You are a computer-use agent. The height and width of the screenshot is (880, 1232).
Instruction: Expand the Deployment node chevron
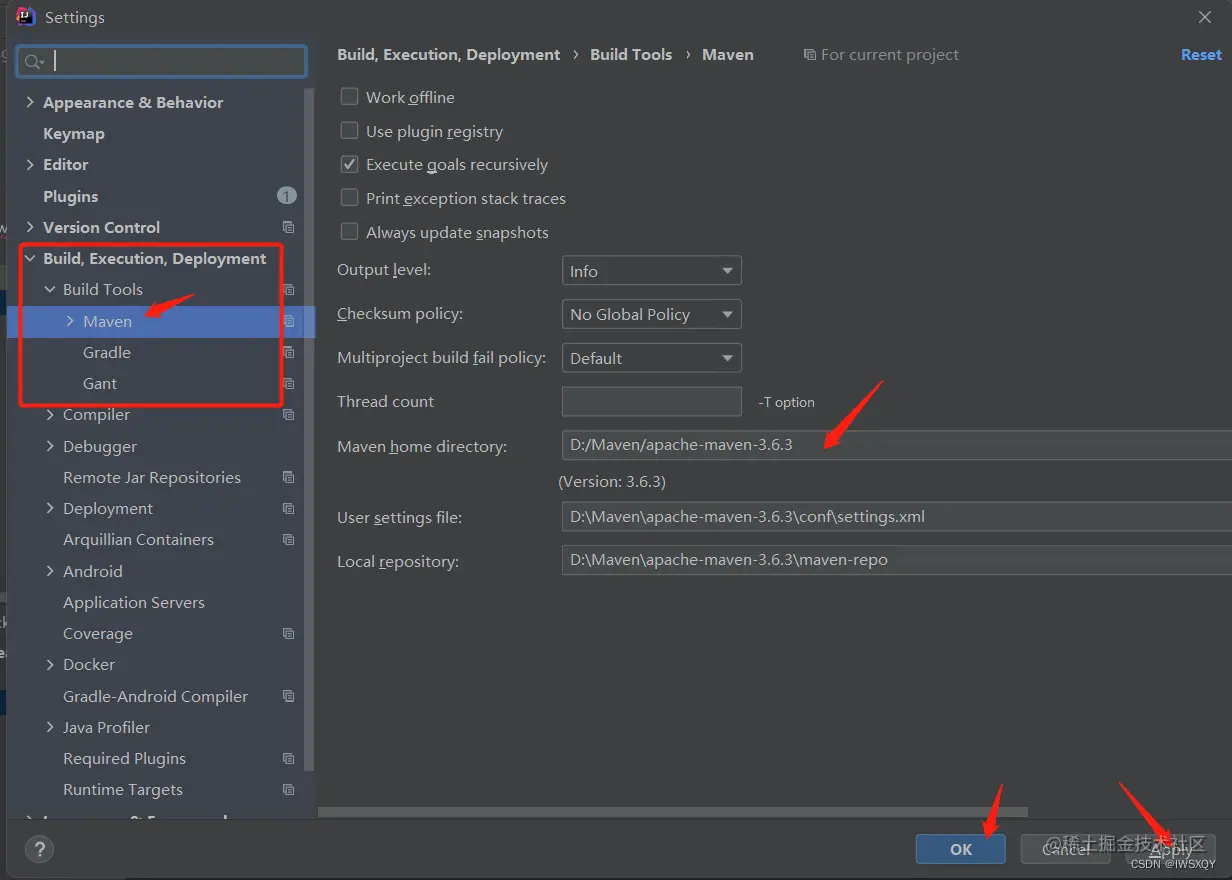pos(50,508)
